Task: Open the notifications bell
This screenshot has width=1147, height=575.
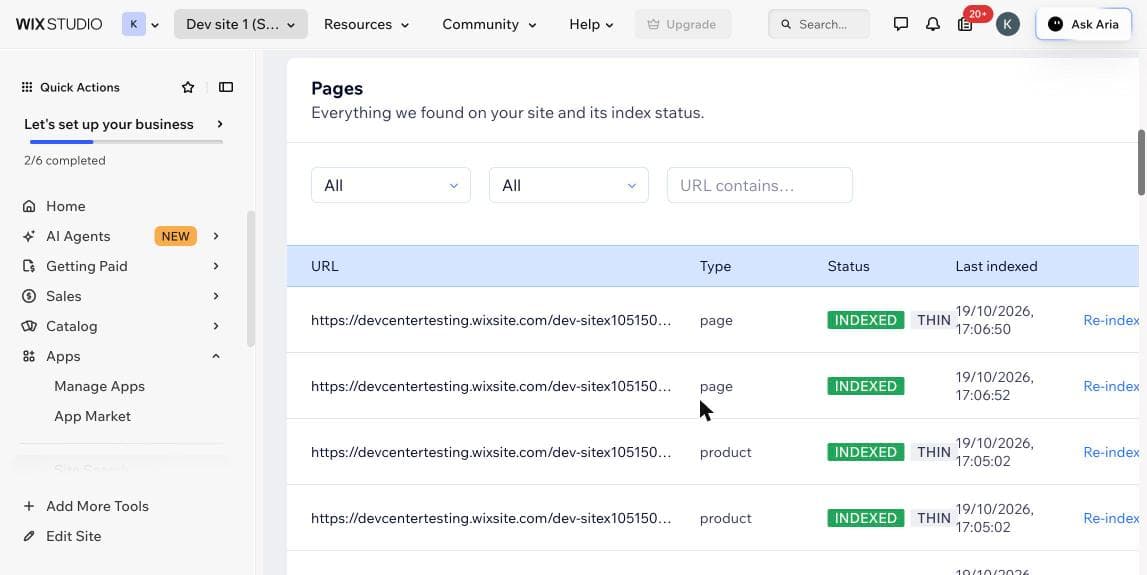Action: (933, 24)
